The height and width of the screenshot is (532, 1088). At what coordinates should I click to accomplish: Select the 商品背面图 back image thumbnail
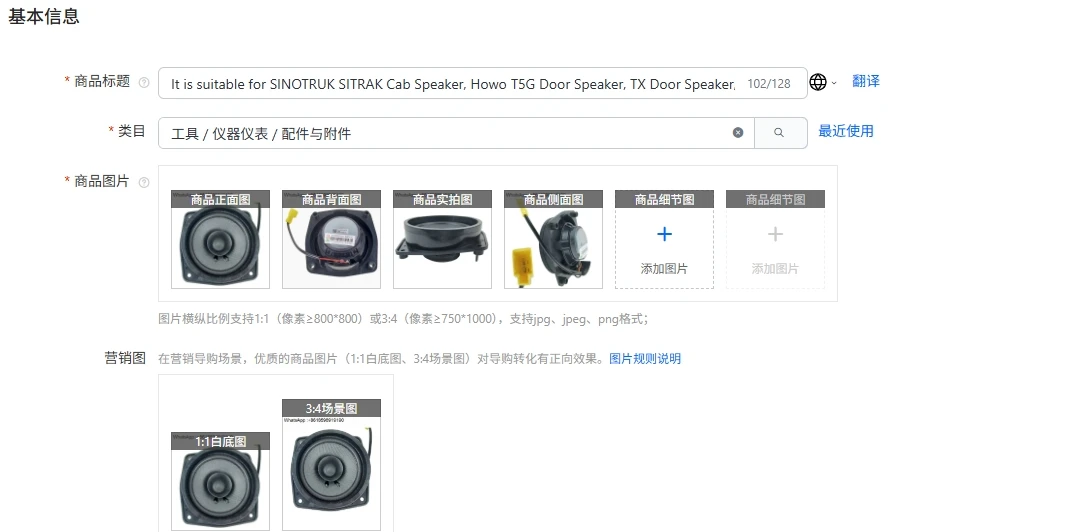[332, 239]
